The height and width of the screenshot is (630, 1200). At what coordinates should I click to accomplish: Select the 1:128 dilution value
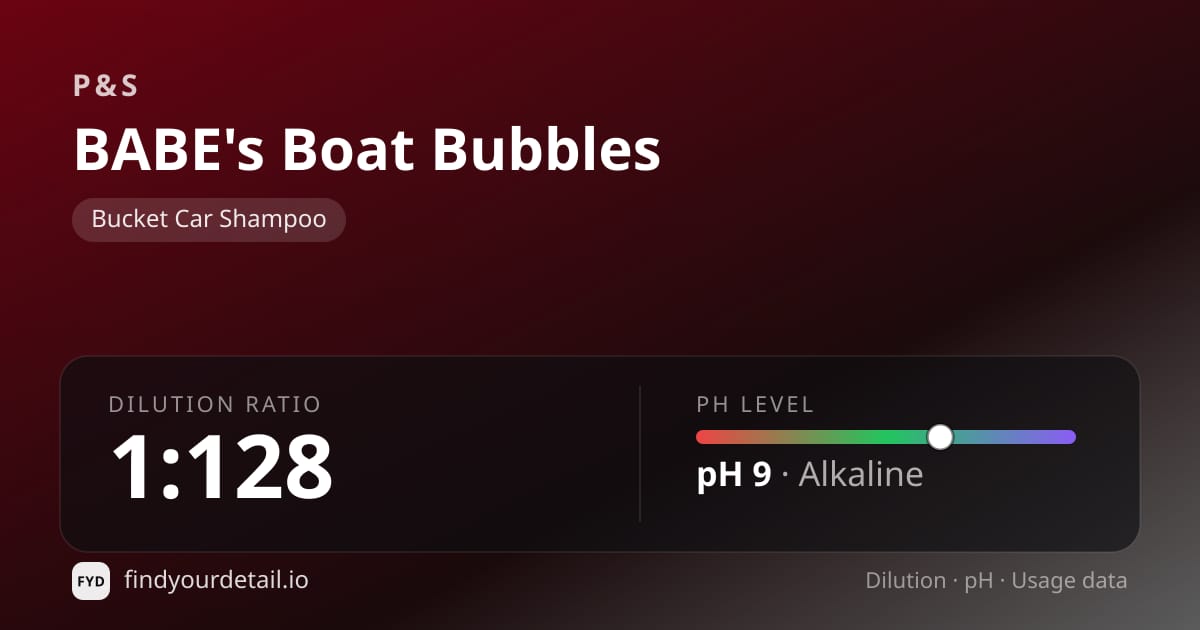tap(221, 466)
